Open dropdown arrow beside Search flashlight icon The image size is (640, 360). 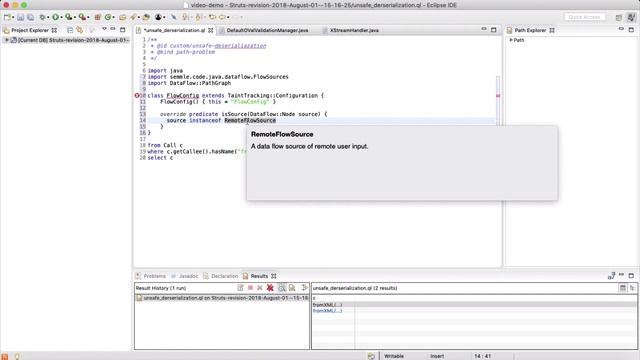[x=139, y=18]
